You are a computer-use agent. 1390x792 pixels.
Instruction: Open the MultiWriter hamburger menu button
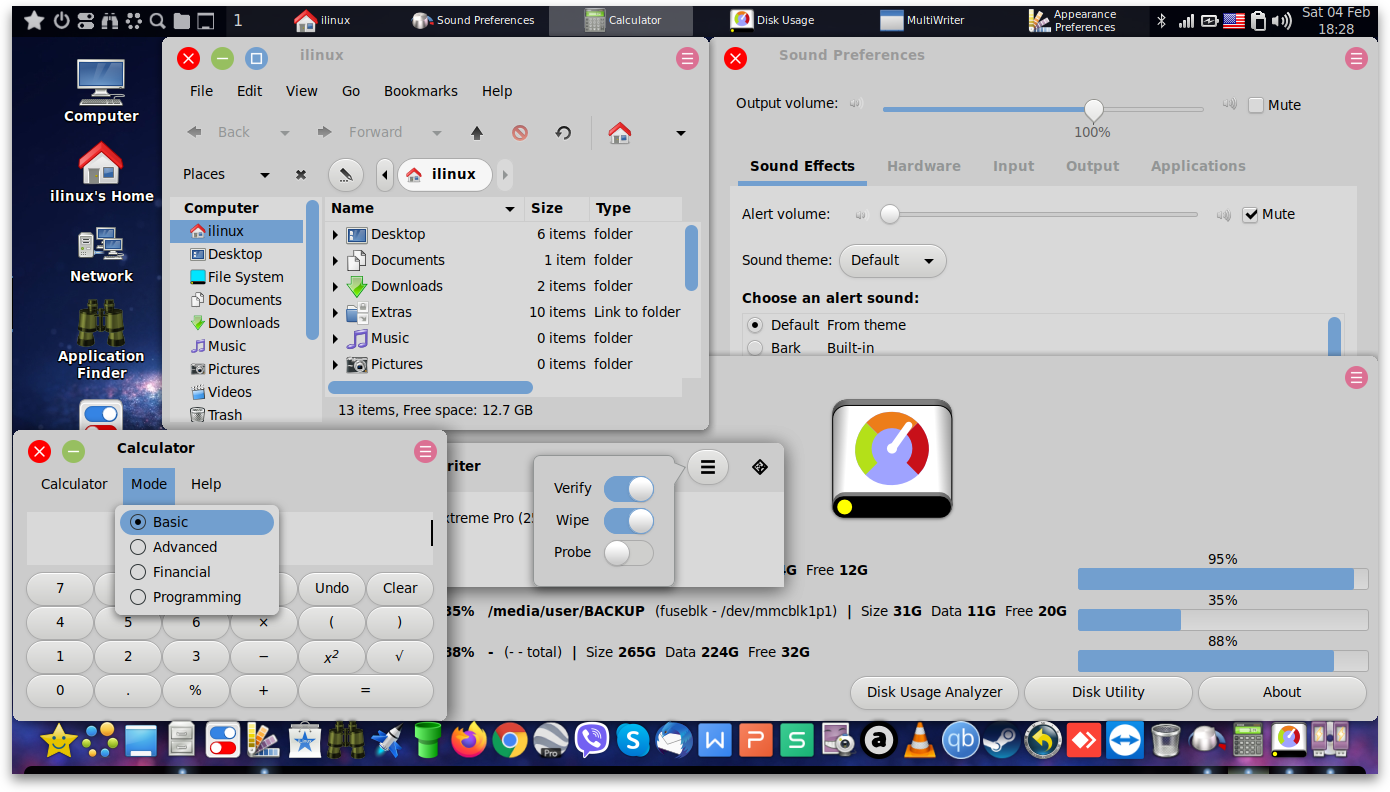pyautogui.click(x=708, y=466)
